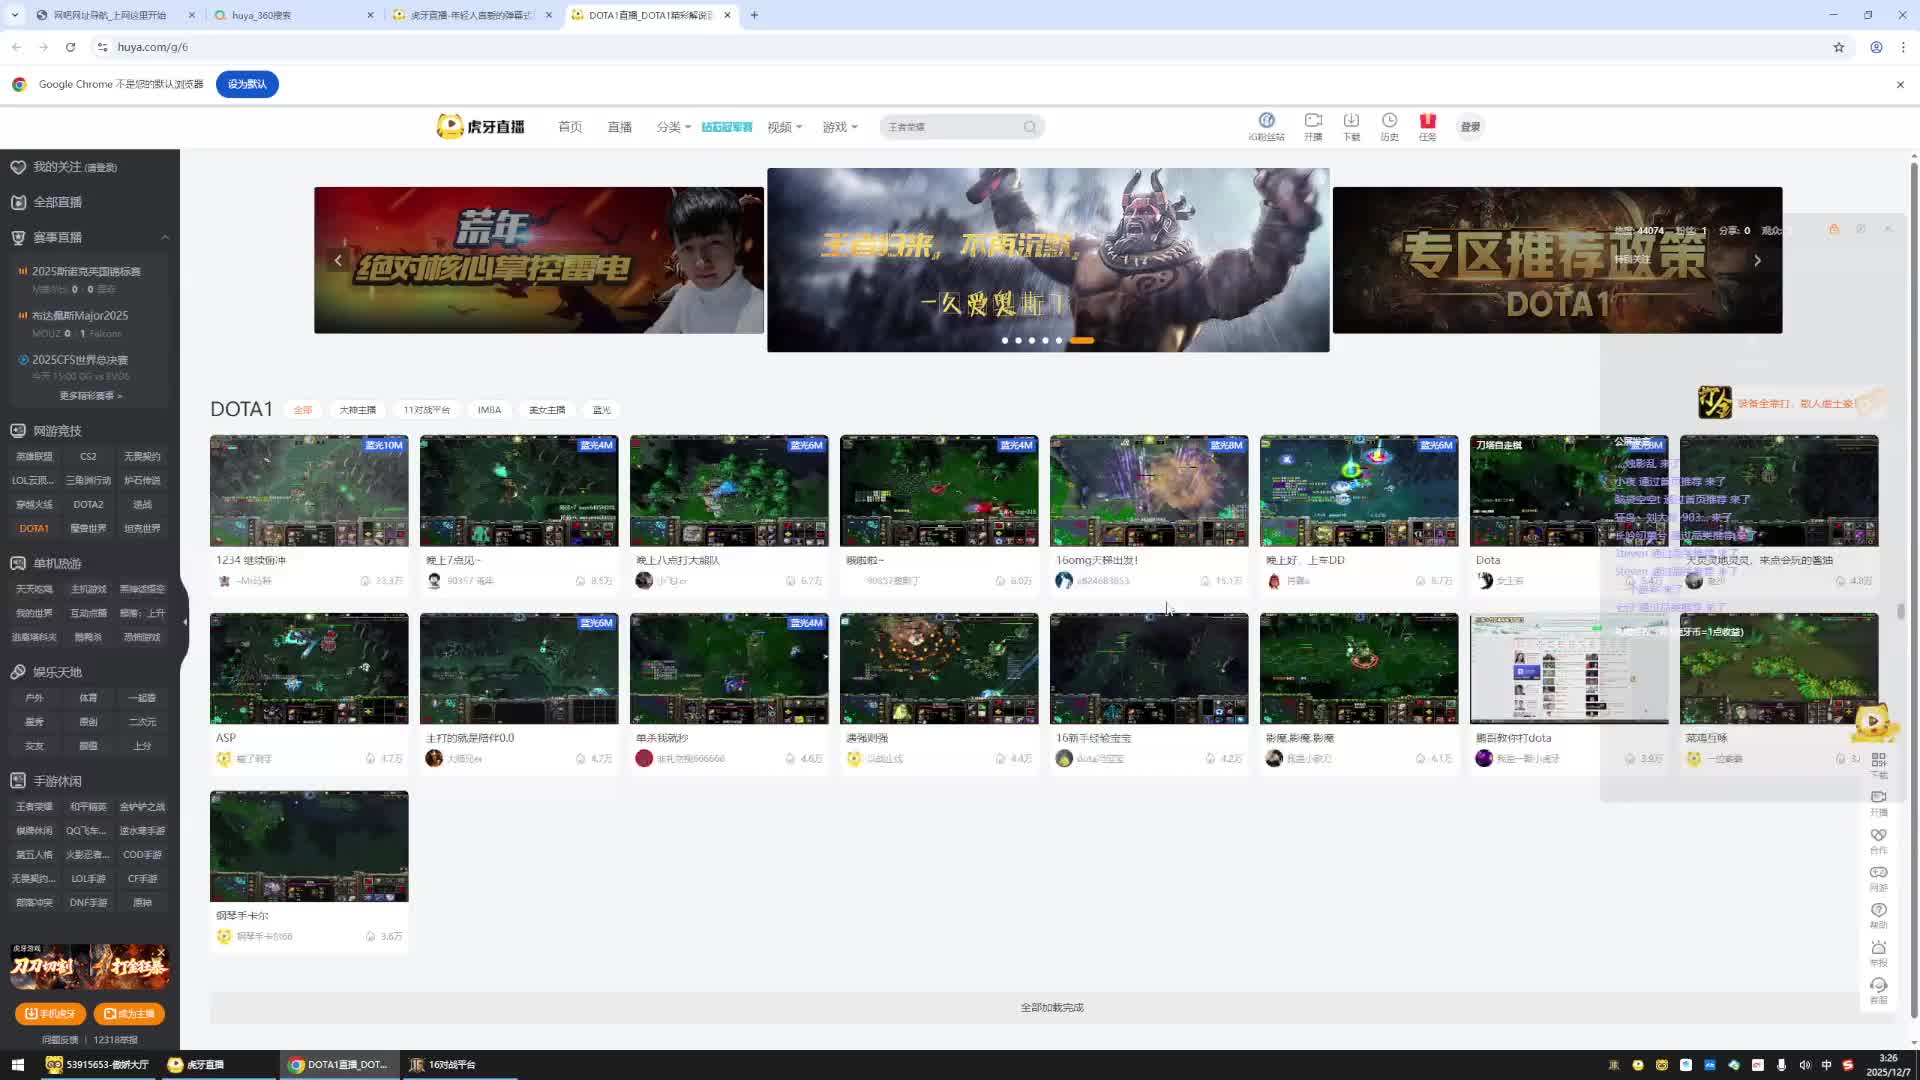Image resolution: width=1920 pixels, height=1080 pixels.
Task: Click the search magnifier icon
Action: pyautogui.click(x=1030, y=127)
